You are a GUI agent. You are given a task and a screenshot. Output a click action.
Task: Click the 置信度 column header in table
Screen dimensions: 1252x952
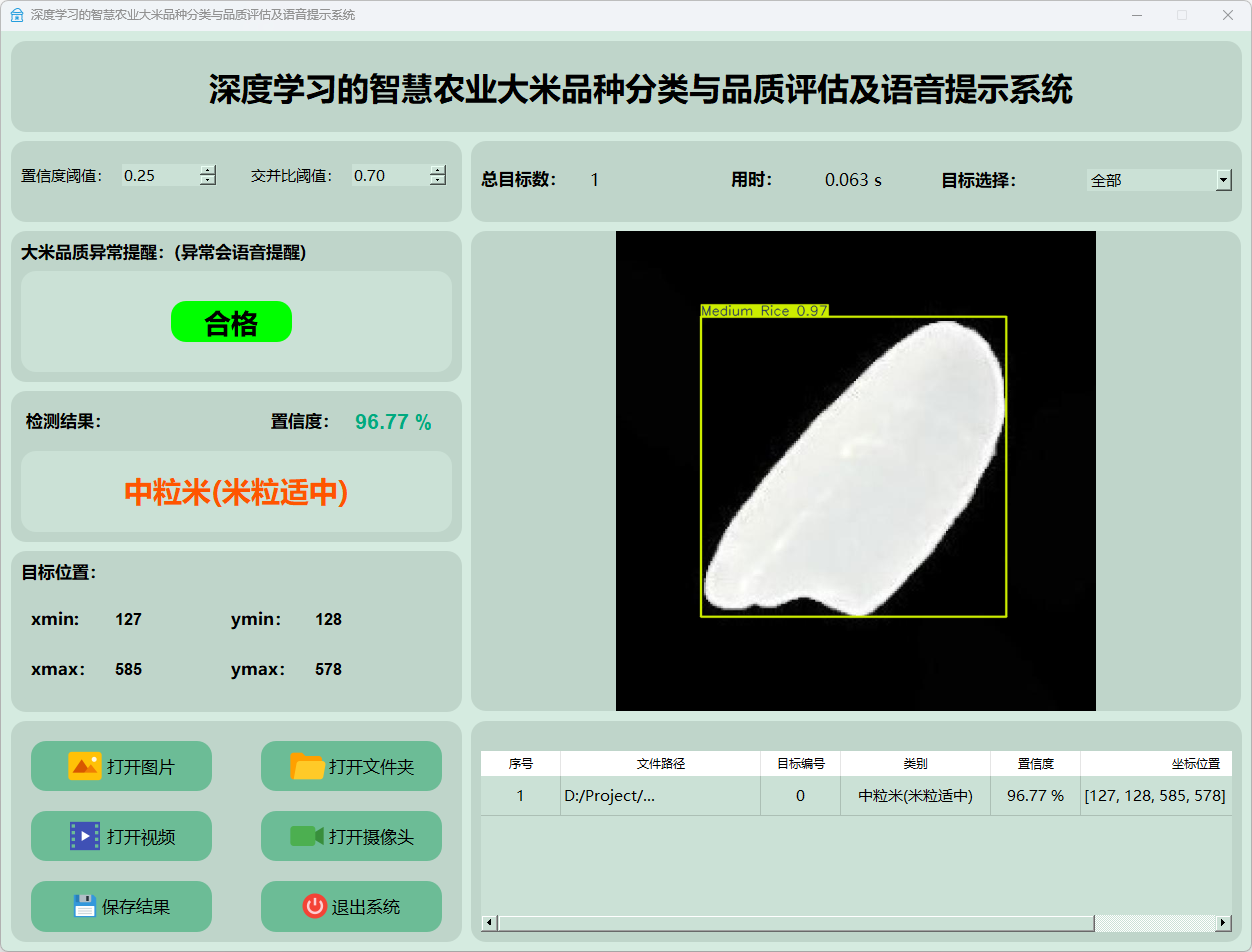tap(1035, 763)
